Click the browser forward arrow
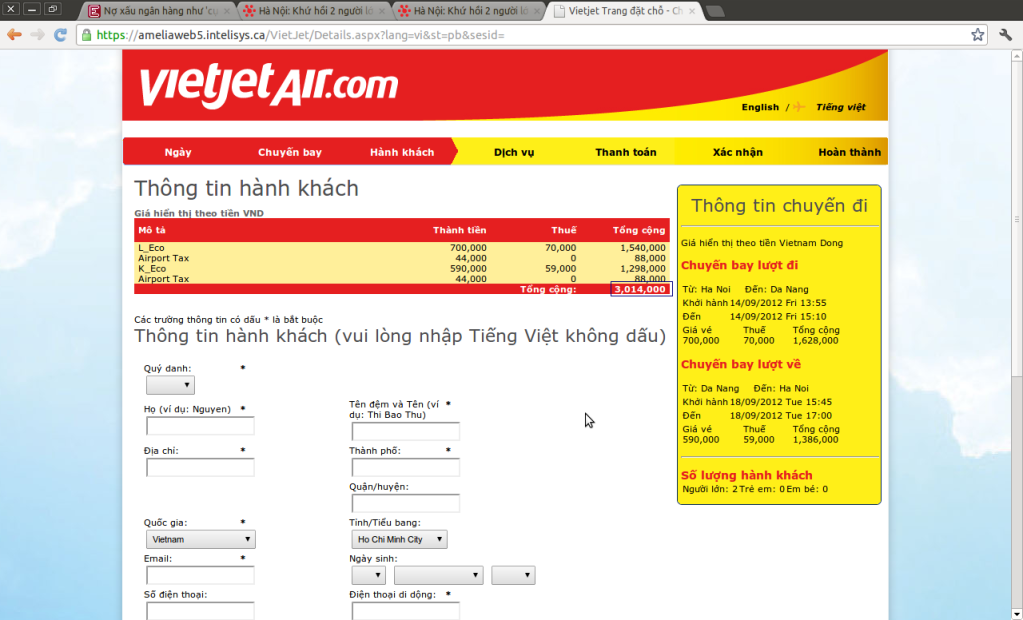Image resolution: width=1023 pixels, height=620 pixels. [37, 34]
